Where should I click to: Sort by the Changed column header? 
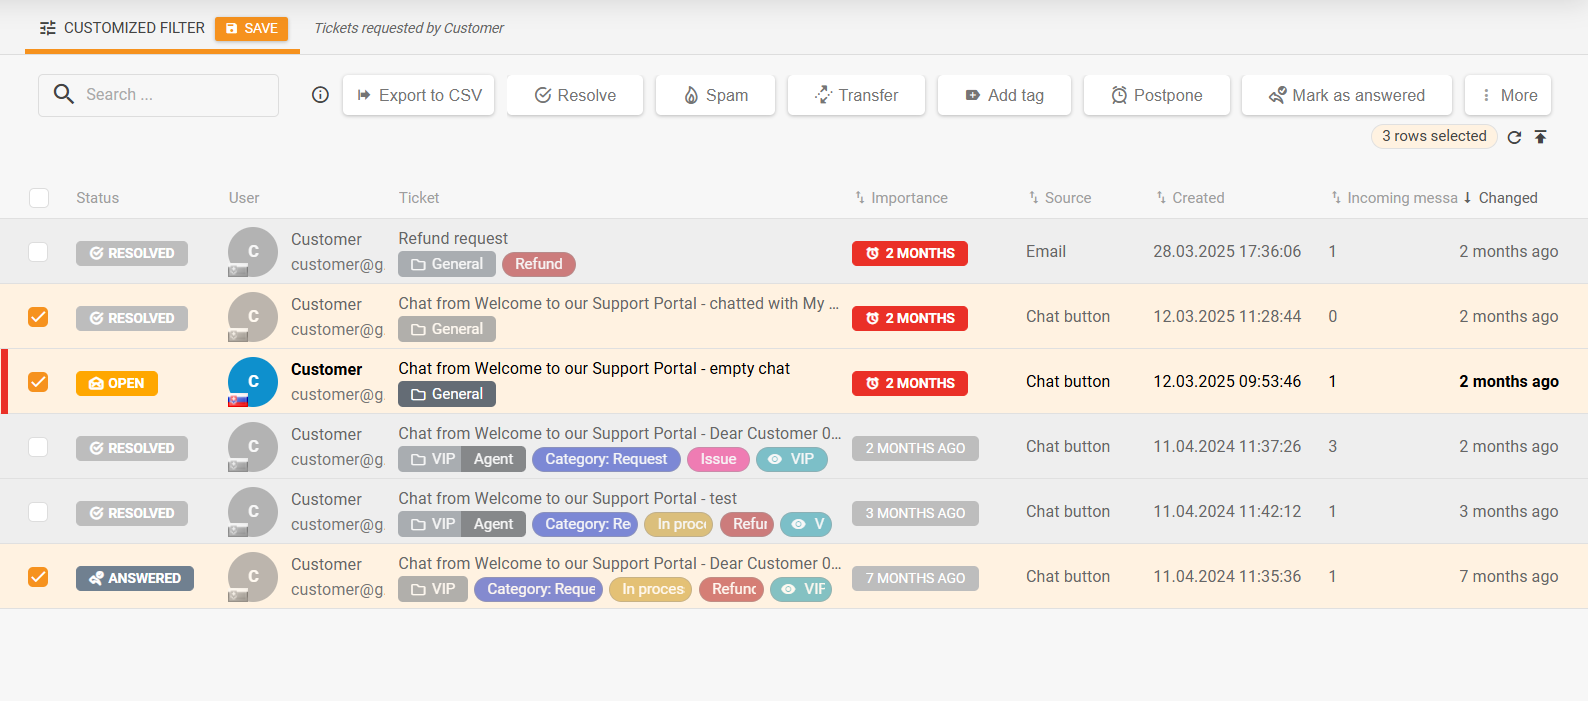pos(1507,198)
